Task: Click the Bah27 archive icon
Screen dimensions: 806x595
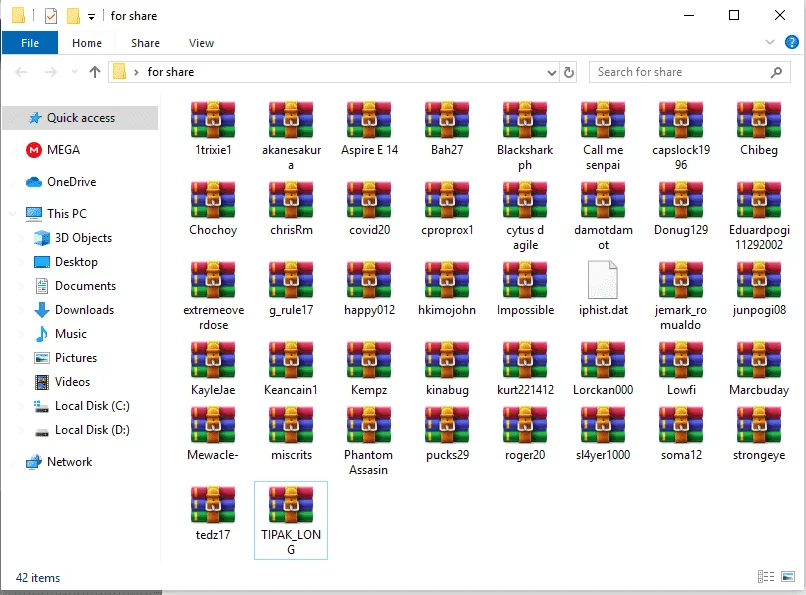Action: [x=447, y=121]
